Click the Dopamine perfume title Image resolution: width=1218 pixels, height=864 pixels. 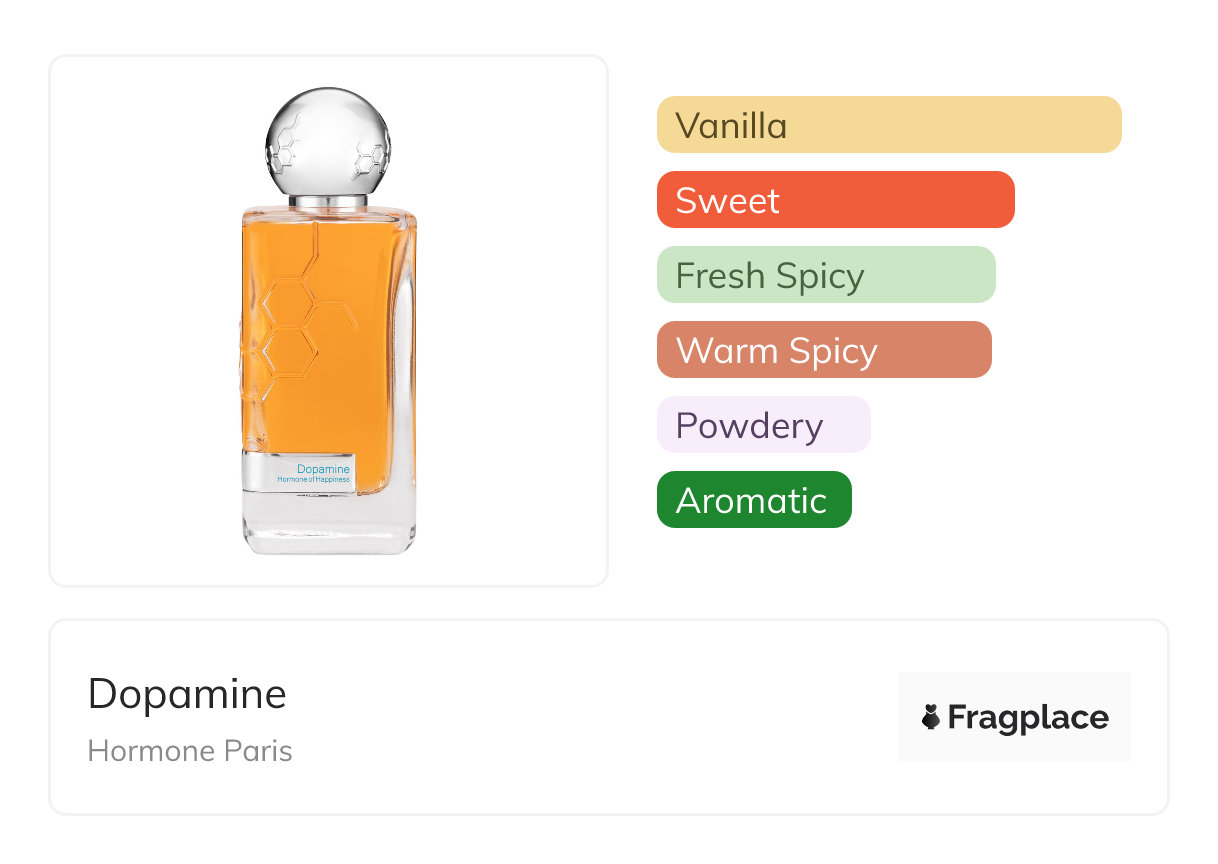tap(187, 694)
